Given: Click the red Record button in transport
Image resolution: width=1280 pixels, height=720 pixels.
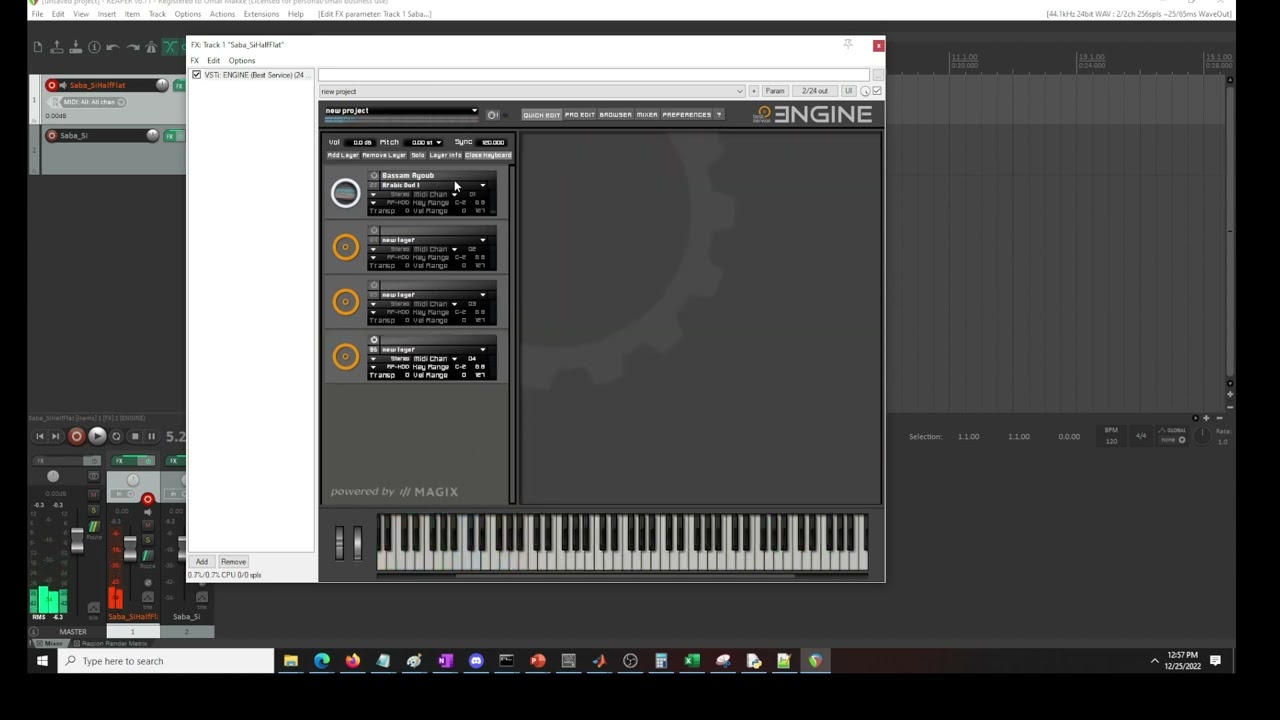Looking at the screenshot, I should pos(76,436).
